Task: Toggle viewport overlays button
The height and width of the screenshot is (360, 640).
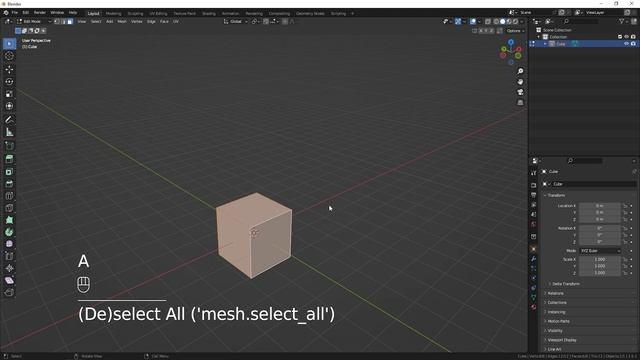Action: pyautogui.click(x=473, y=21)
